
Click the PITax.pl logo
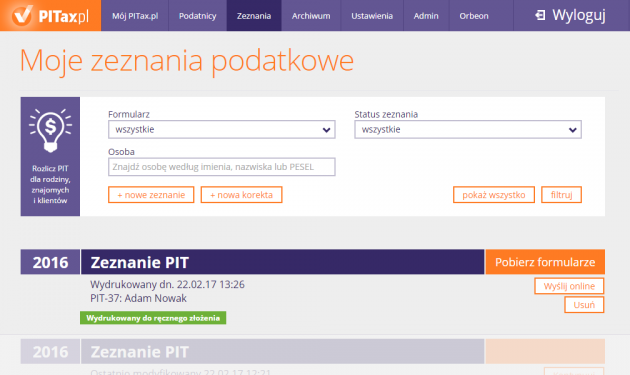[x=50, y=15]
